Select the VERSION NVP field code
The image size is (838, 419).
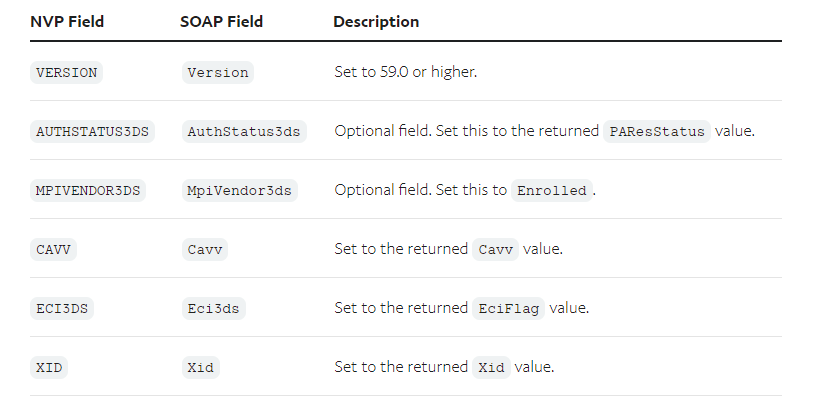click(x=67, y=73)
